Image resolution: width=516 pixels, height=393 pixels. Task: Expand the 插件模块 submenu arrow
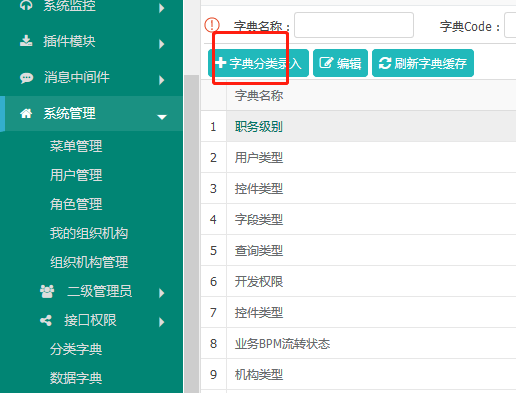[x=162, y=44]
